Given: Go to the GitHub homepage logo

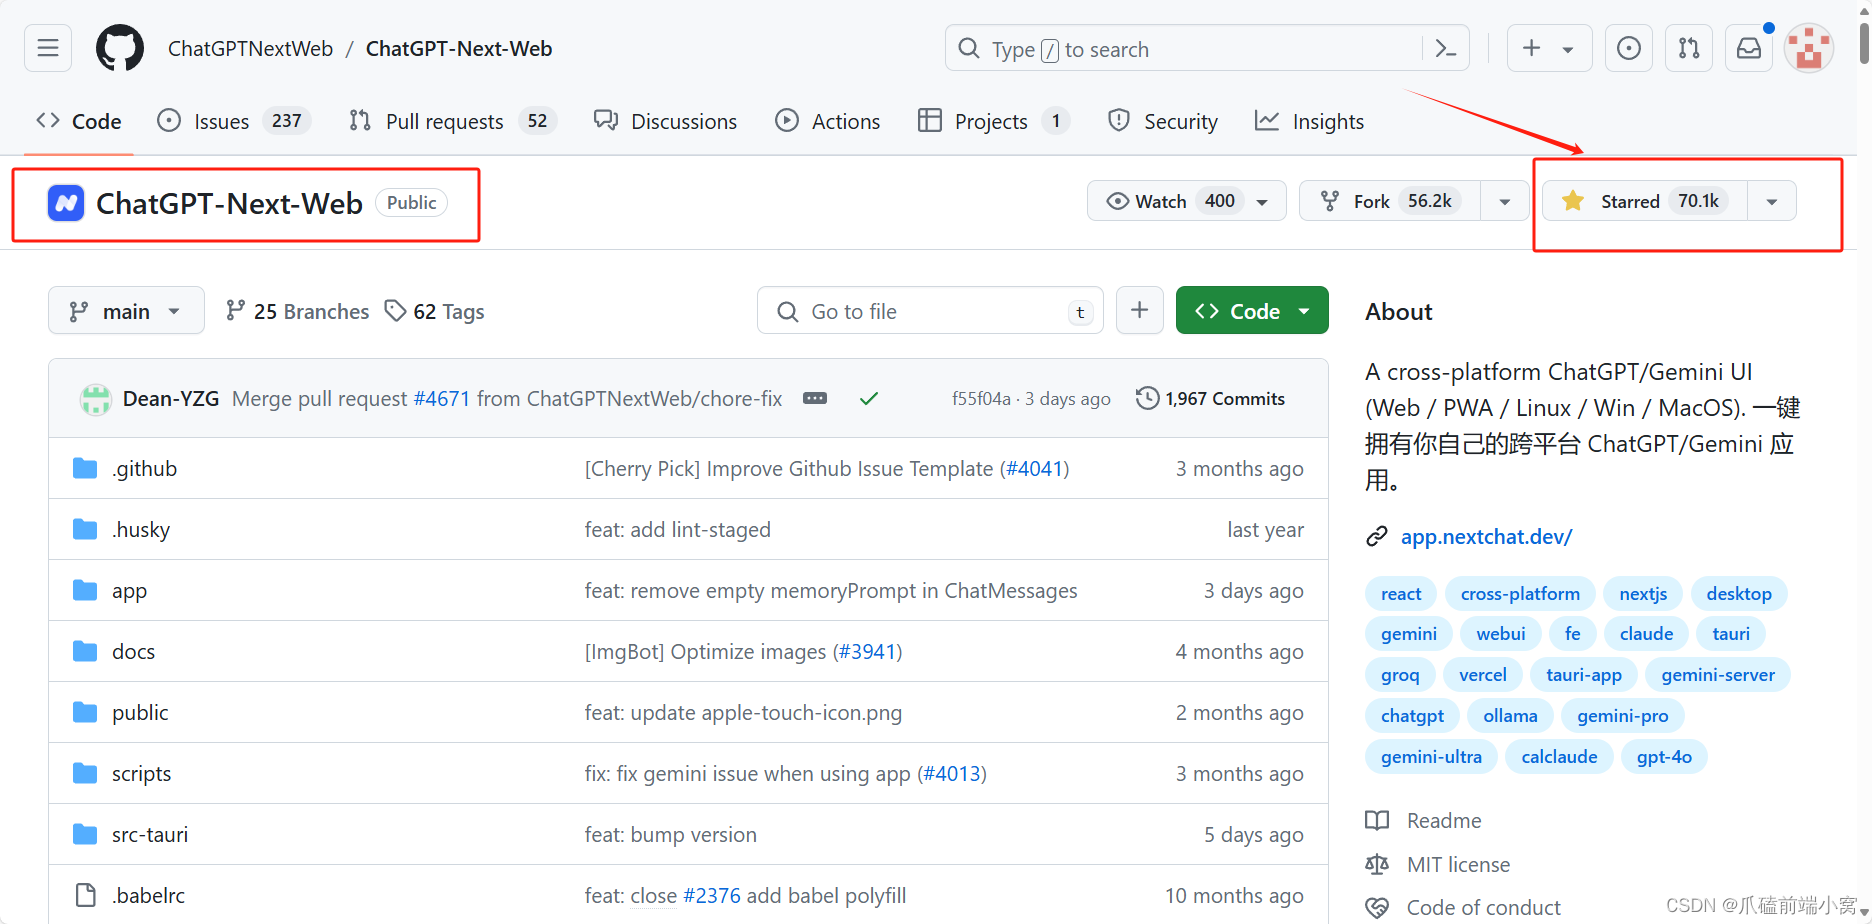Looking at the screenshot, I should click(120, 48).
